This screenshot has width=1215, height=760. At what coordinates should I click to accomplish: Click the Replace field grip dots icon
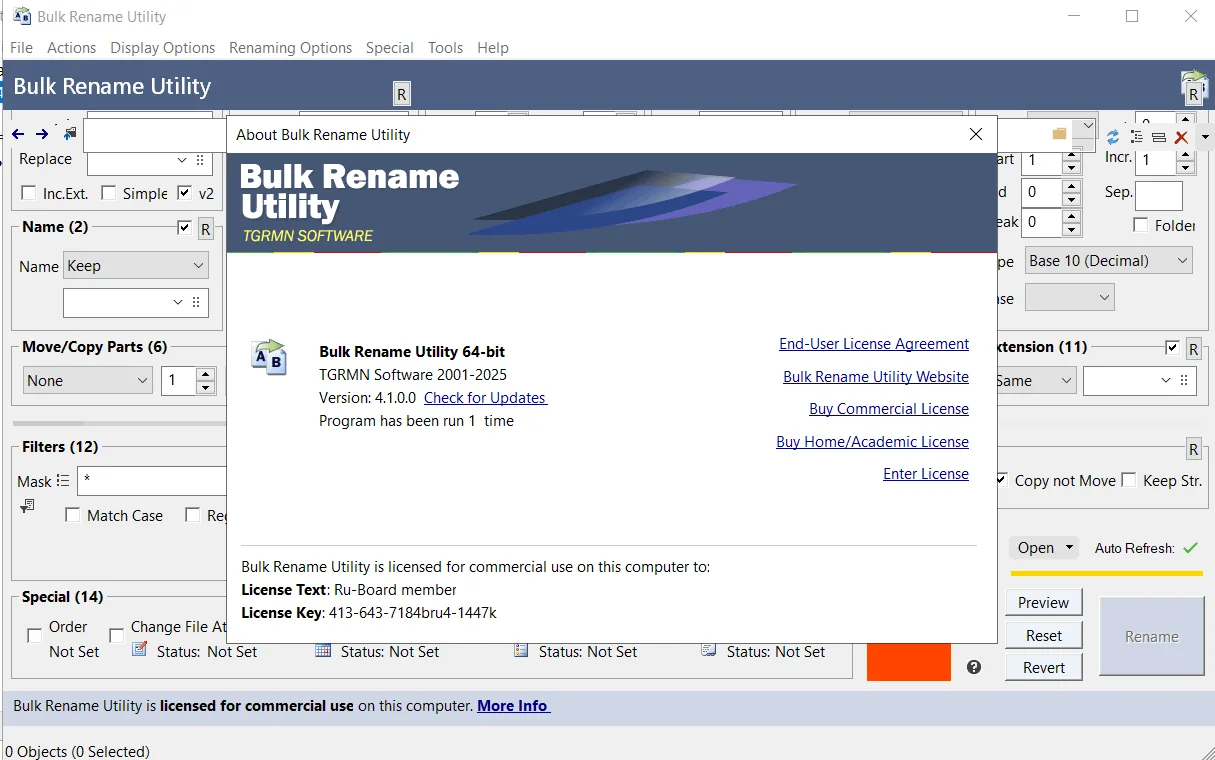(x=200, y=160)
